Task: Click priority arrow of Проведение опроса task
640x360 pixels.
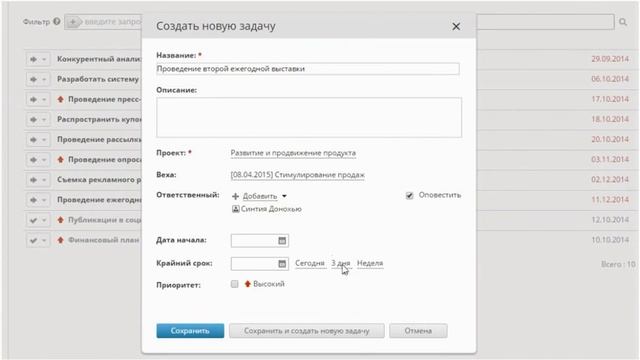Action: (60, 160)
